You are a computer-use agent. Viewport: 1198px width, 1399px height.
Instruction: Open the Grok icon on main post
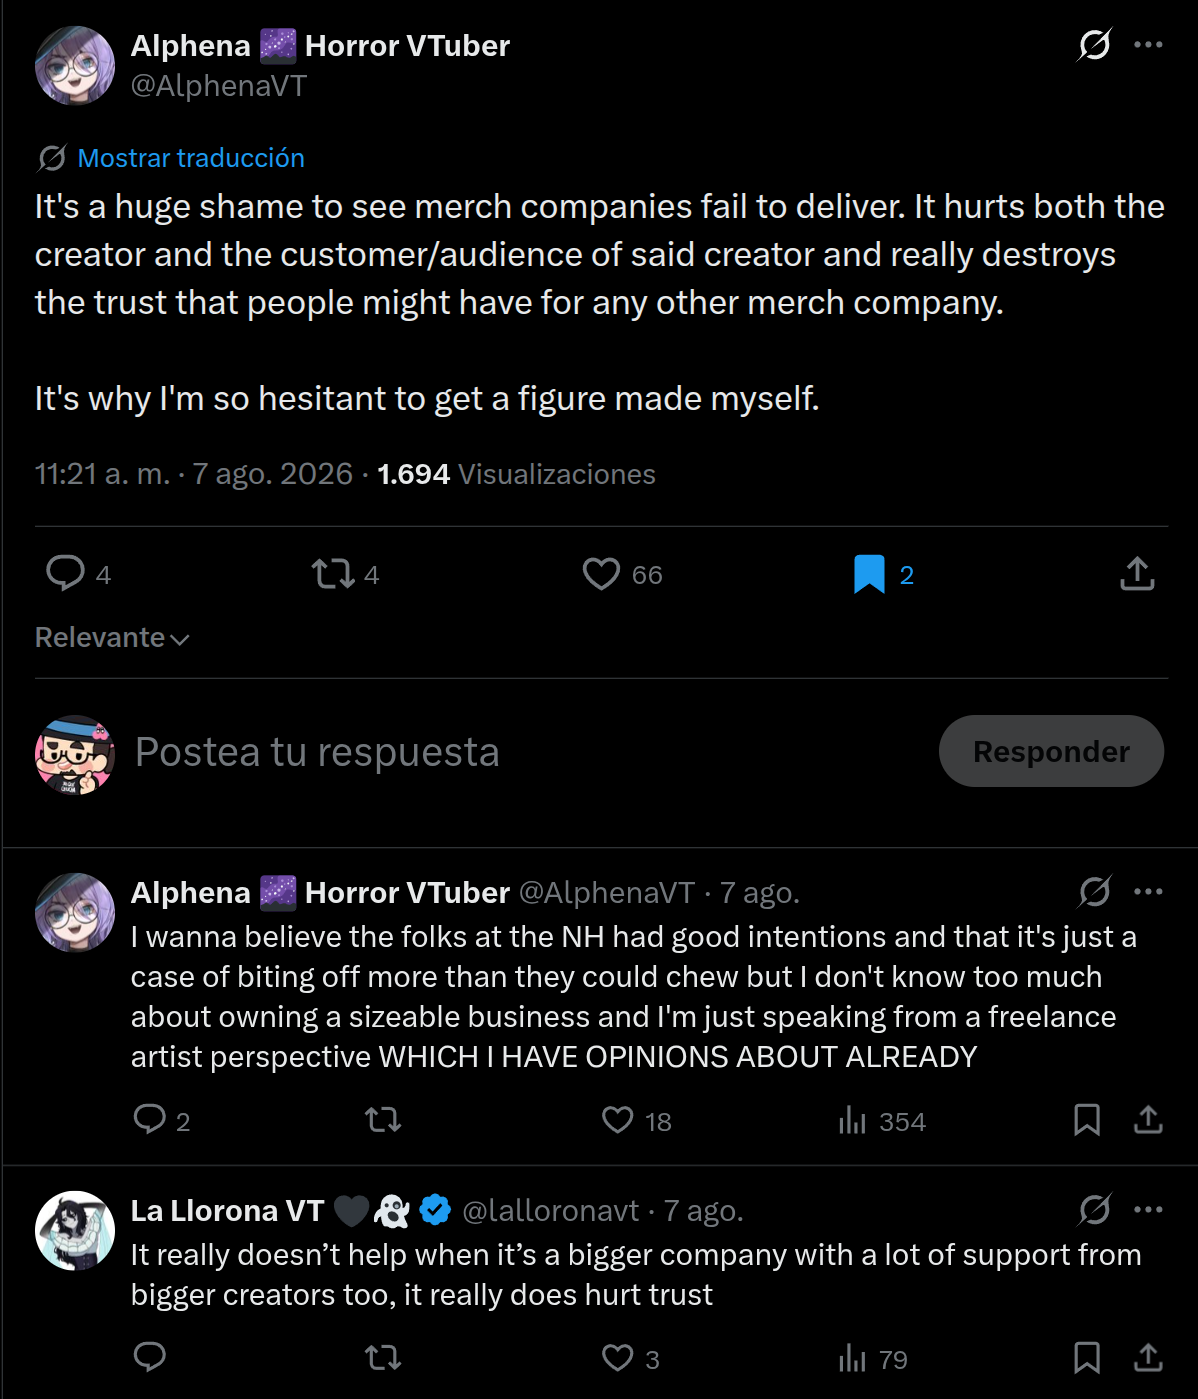[x=1094, y=45]
